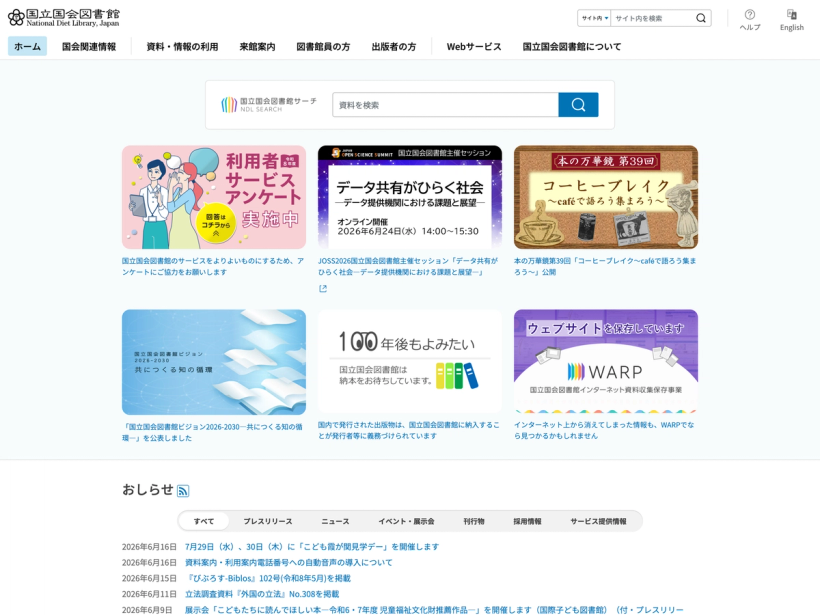The image size is (820, 615).
Task: Open the 国会関連情報 menu
Action: pyautogui.click(x=89, y=47)
